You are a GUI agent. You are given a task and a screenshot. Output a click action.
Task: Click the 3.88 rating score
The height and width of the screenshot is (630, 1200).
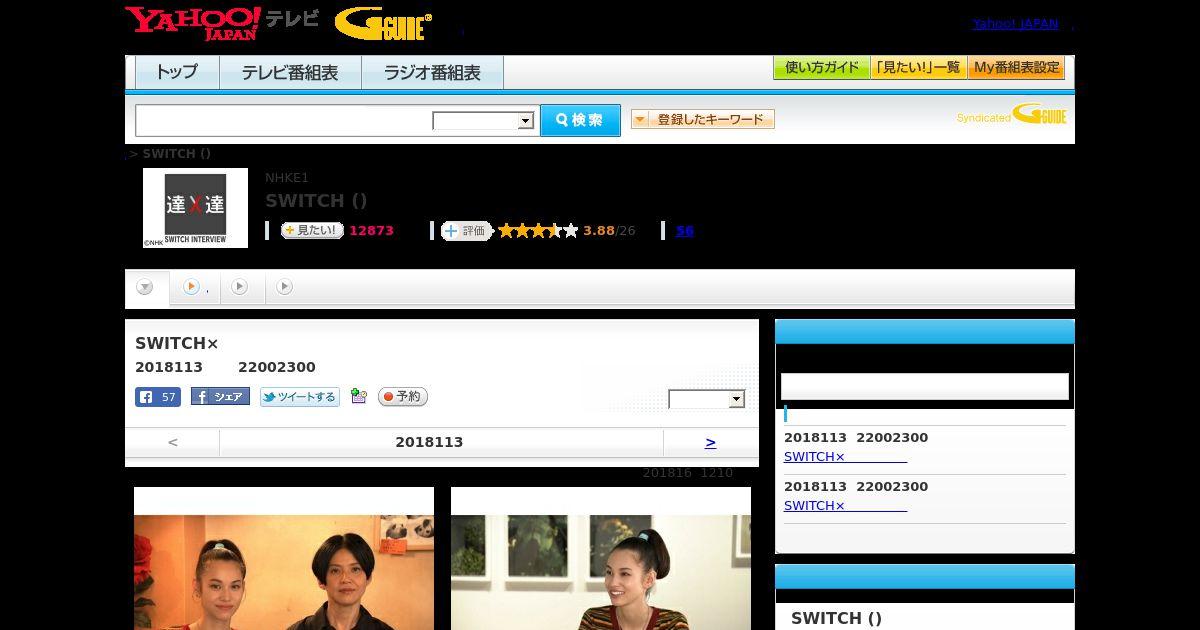599,231
